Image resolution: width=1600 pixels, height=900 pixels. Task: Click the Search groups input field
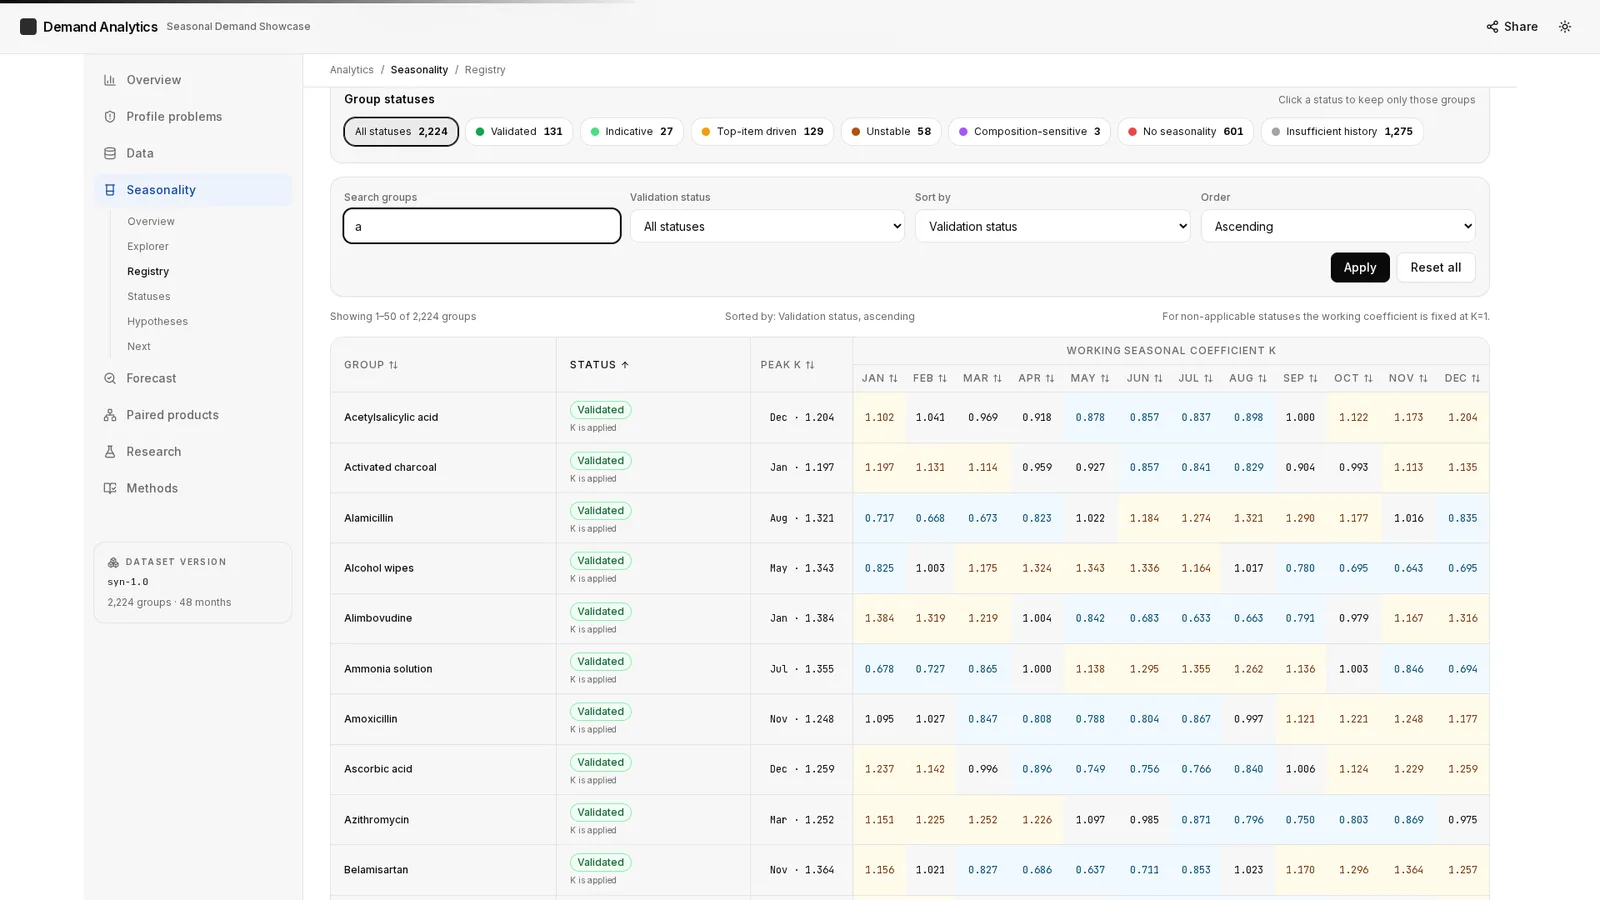(x=482, y=226)
